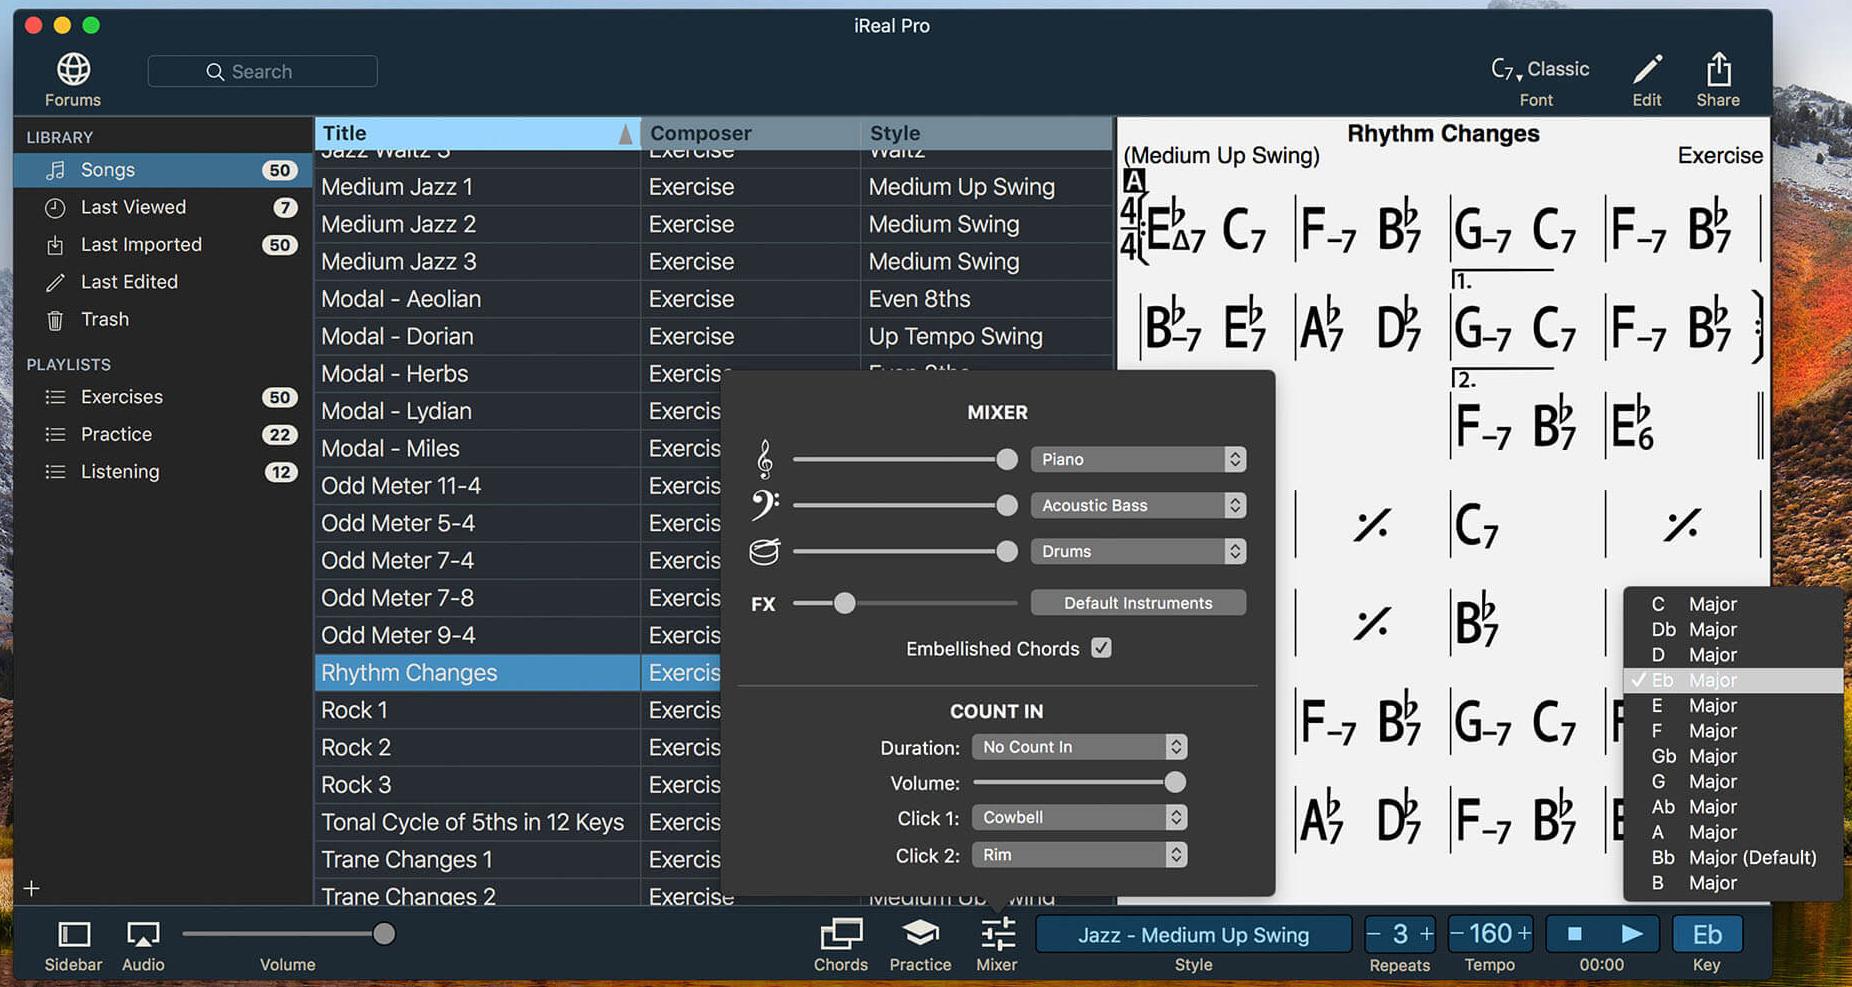Open Trash in sidebar

click(x=163, y=320)
